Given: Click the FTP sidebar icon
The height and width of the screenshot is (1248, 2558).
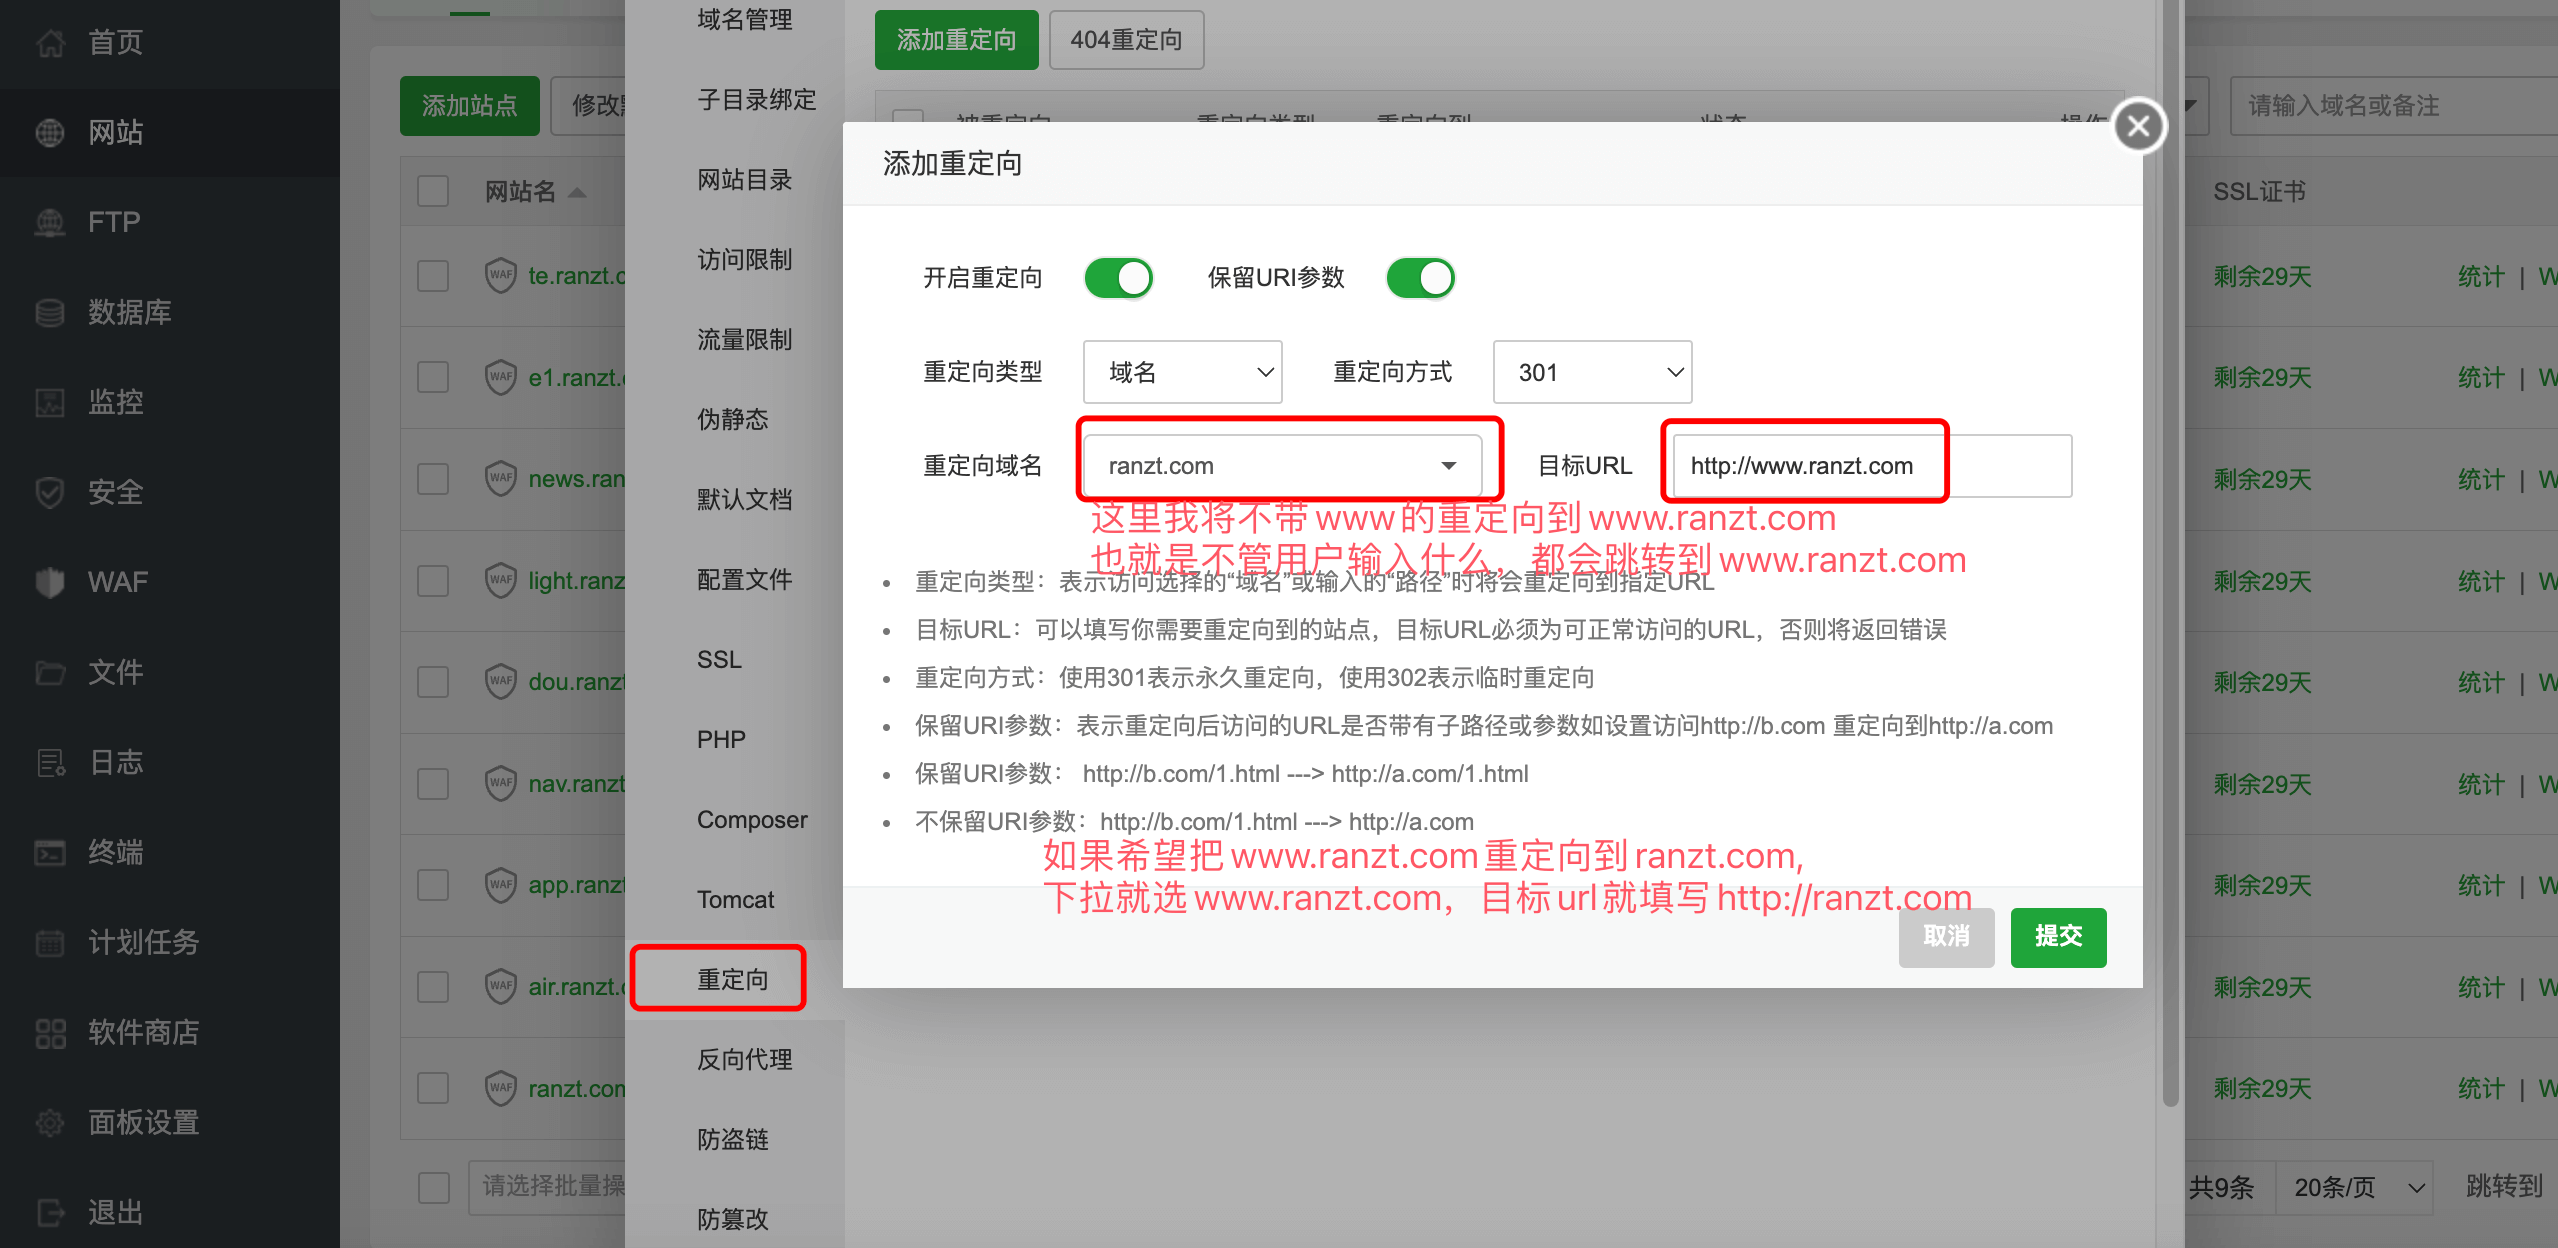Looking at the screenshot, I should pyautogui.click(x=50, y=222).
